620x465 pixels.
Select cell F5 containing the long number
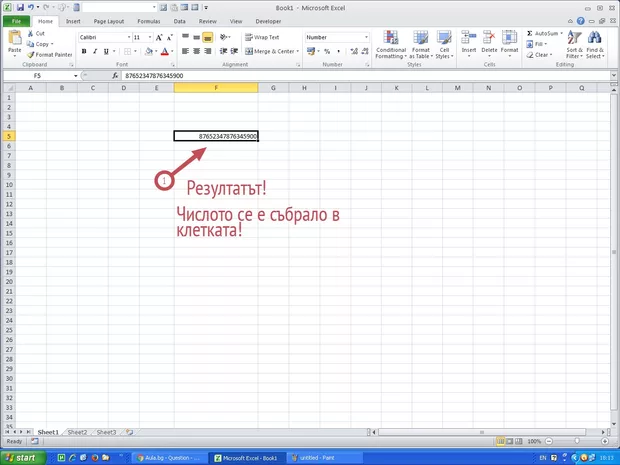coord(216,136)
